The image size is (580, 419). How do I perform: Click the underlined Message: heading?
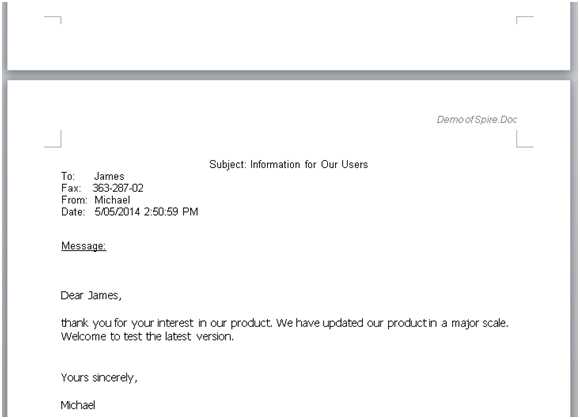(x=84, y=246)
